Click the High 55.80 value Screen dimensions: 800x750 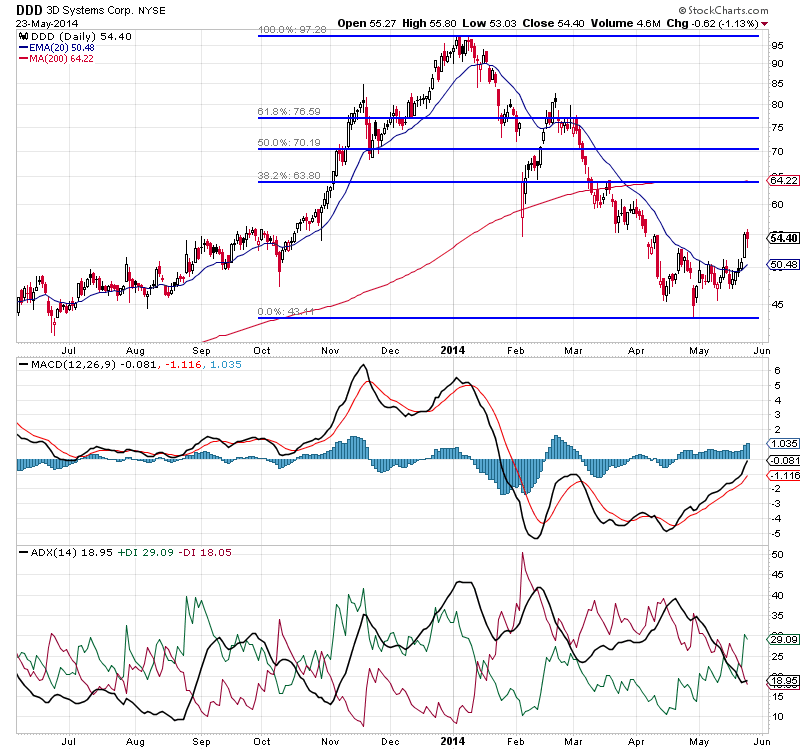(429, 23)
